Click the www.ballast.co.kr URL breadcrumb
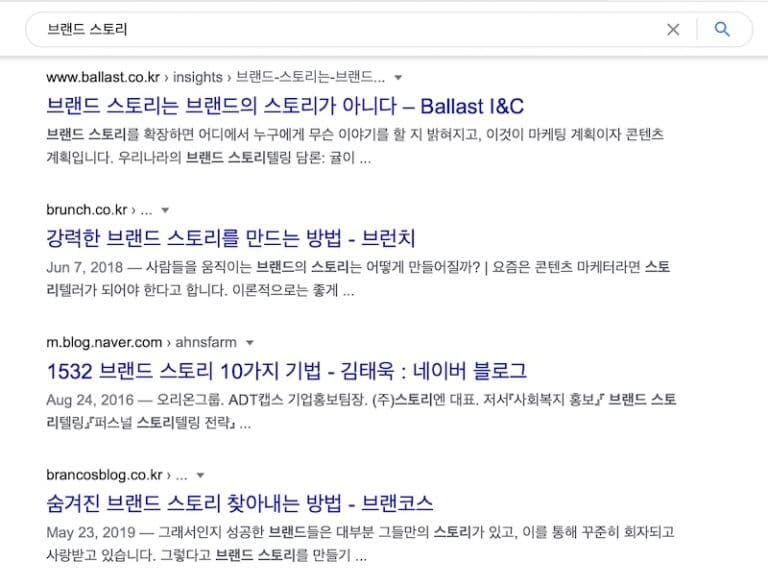Image resolution: width=768 pixels, height=586 pixels. [x=103, y=77]
